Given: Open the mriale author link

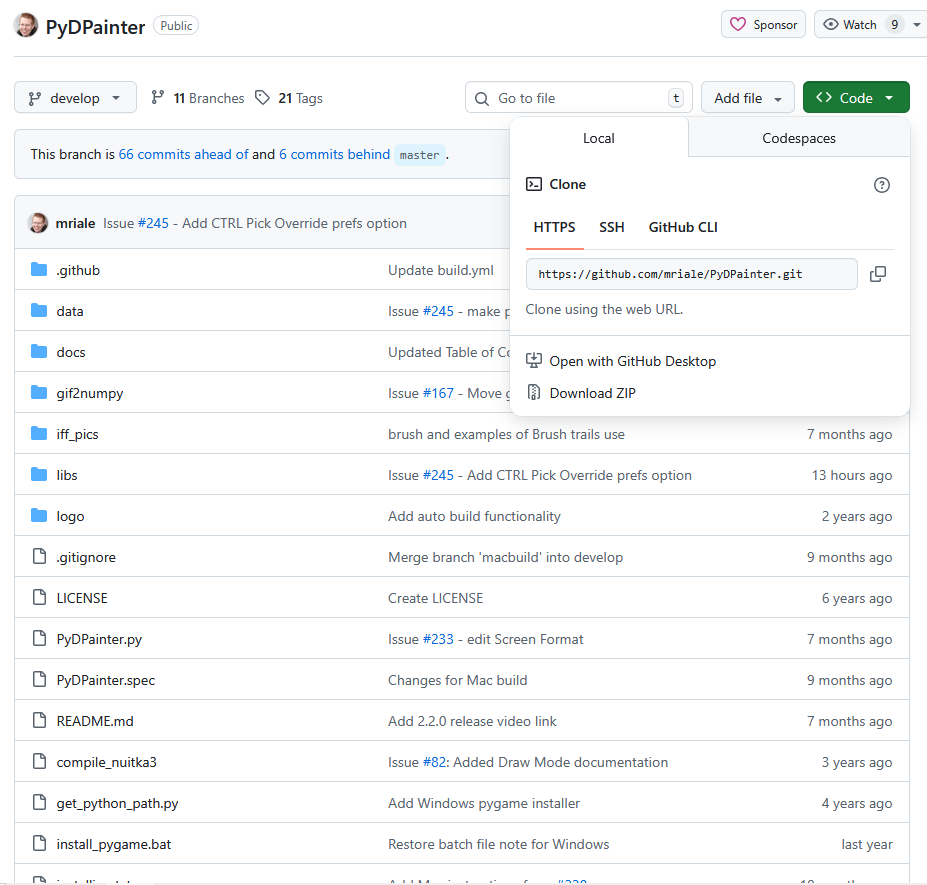Looking at the screenshot, I should (75, 223).
